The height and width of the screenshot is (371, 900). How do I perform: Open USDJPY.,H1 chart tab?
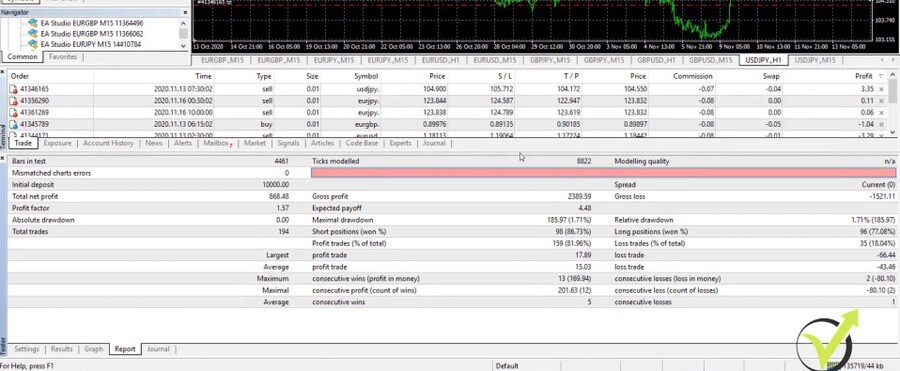(x=763, y=60)
